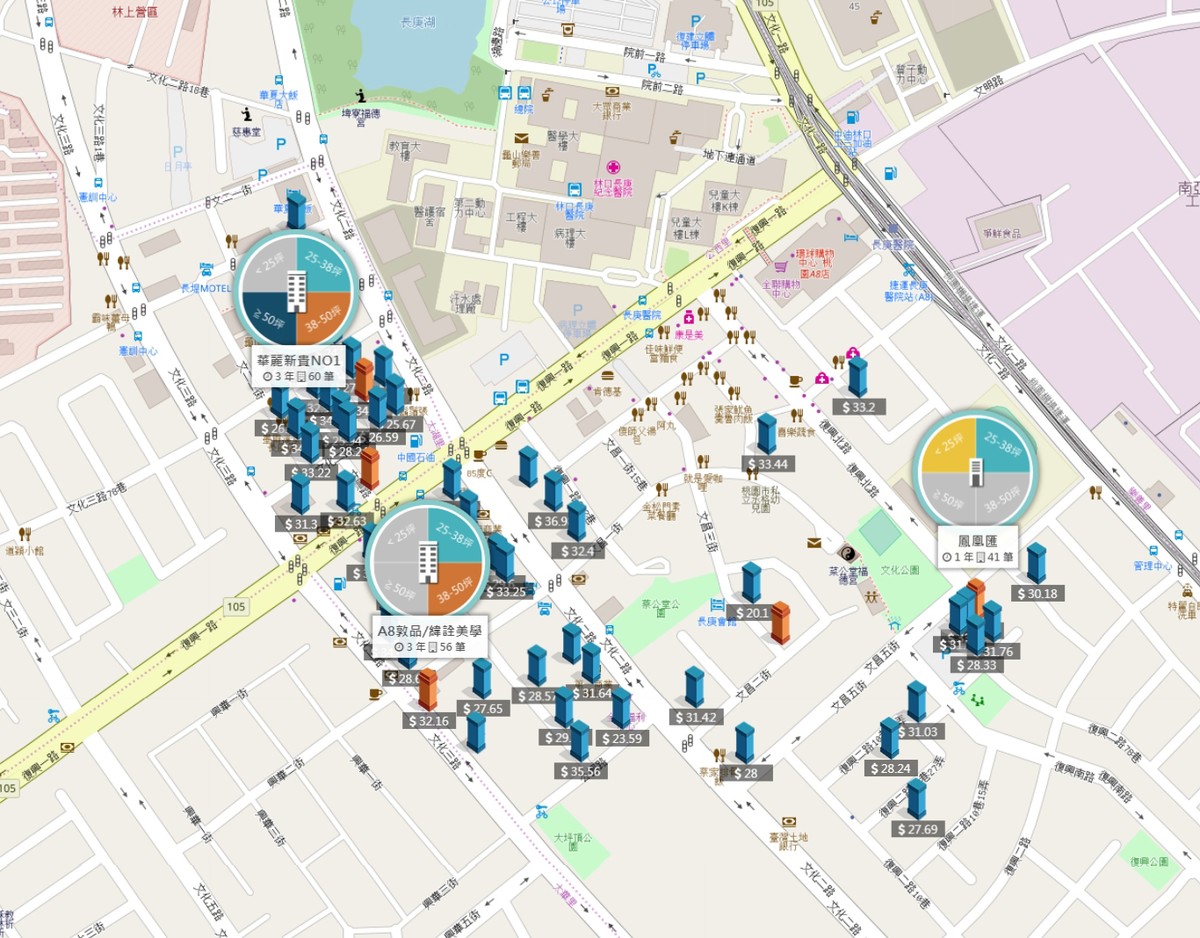Click the center building icon of A8敦品/緯詮美學 chart
This screenshot has height=938, width=1200.
(x=428, y=562)
